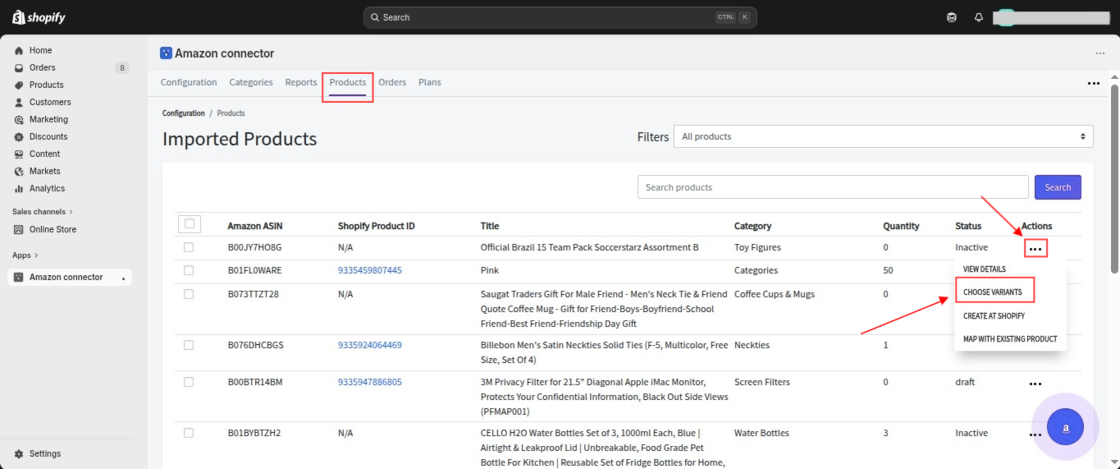Expand the Apps section
Screen dimensions: 1120x469
[25, 255]
